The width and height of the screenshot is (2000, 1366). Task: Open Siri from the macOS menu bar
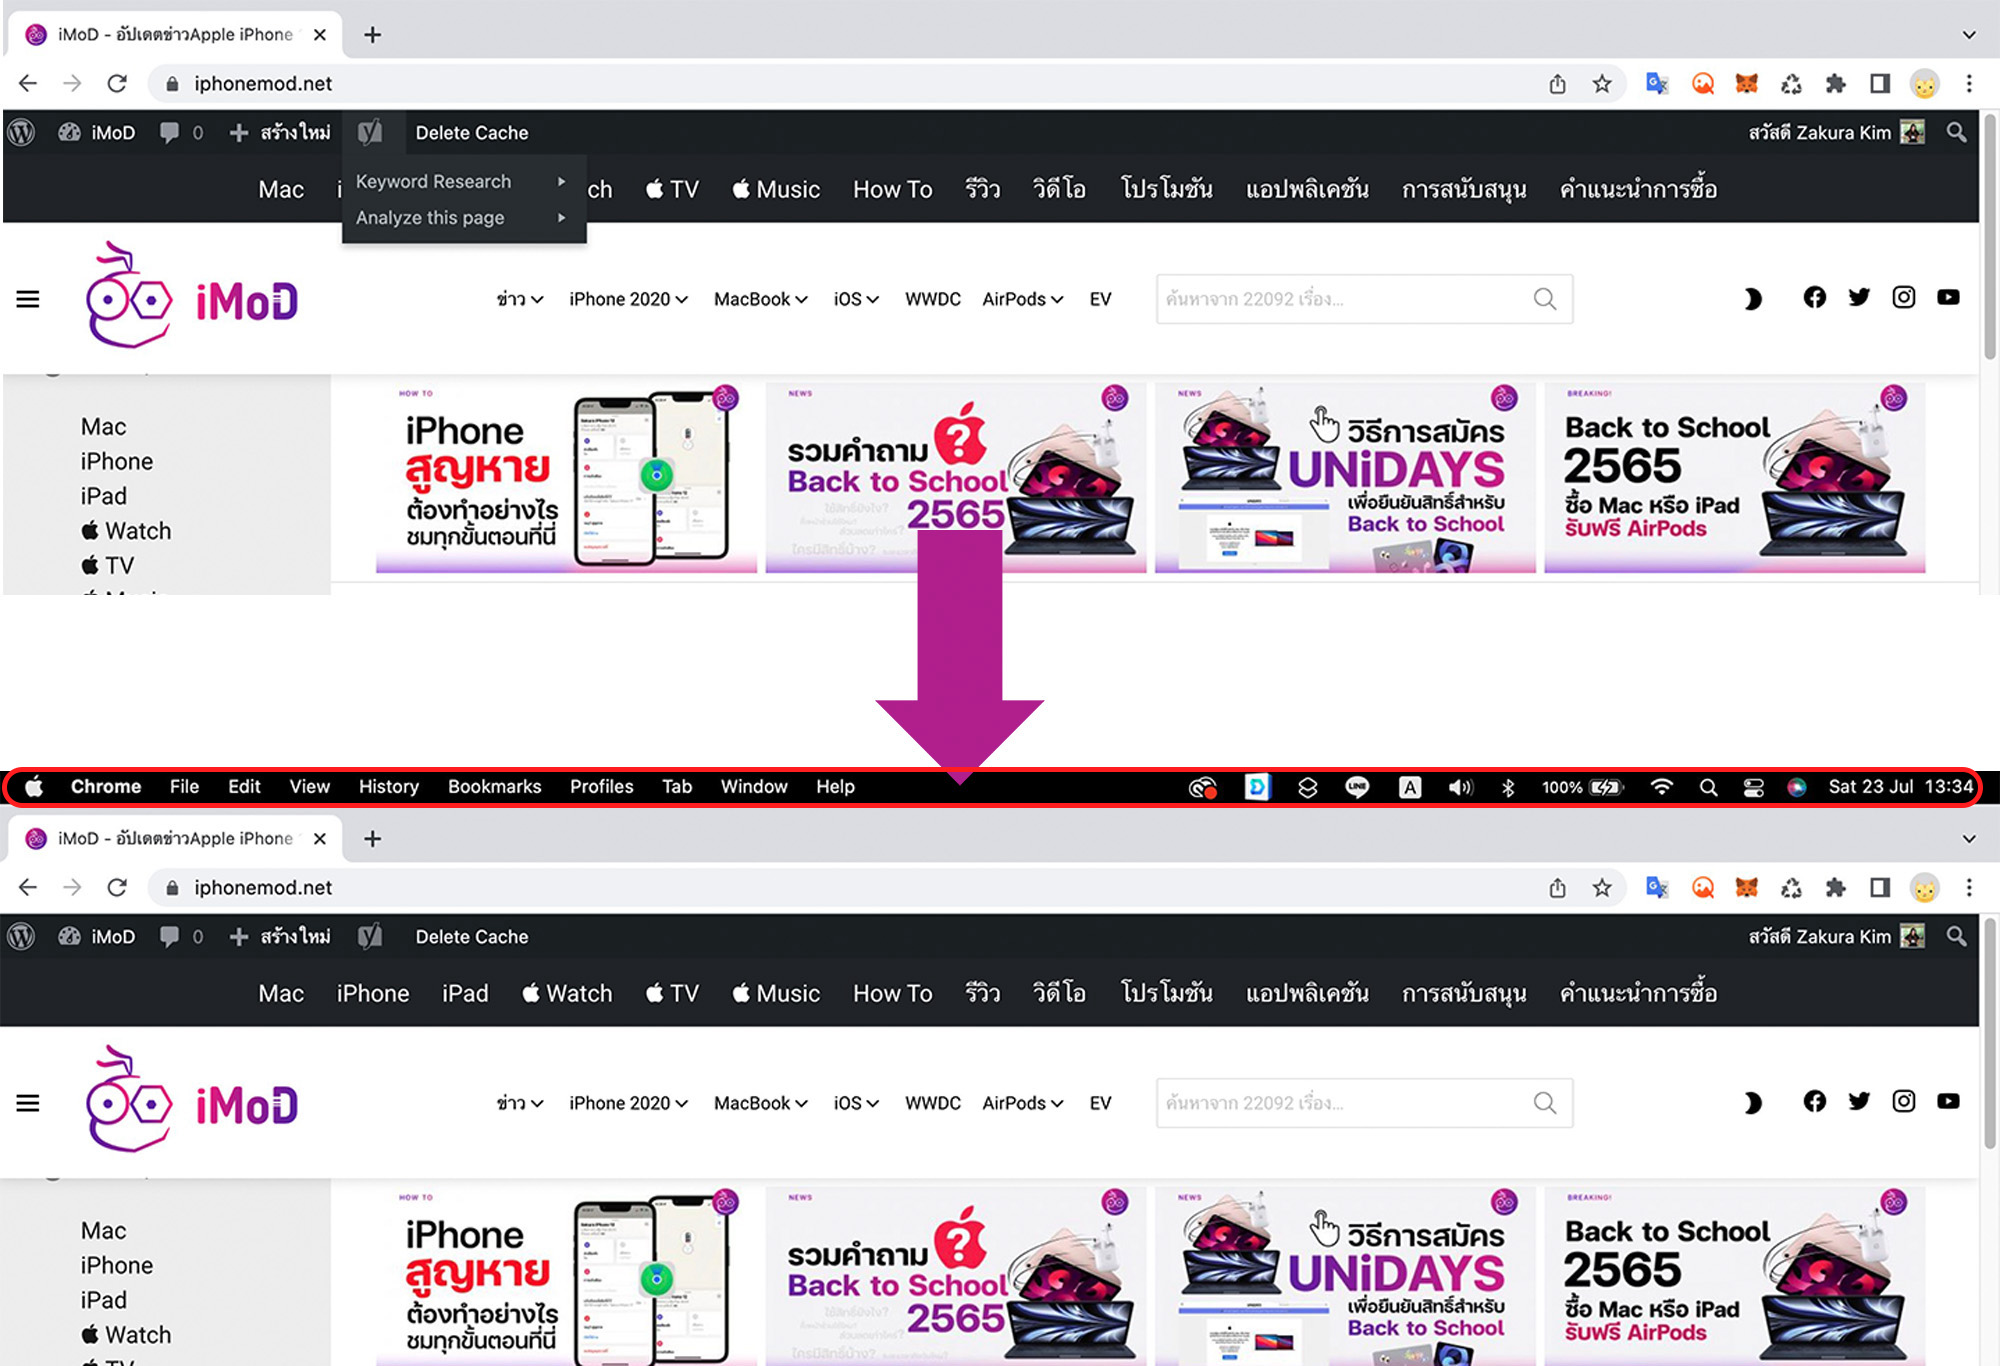(1797, 787)
